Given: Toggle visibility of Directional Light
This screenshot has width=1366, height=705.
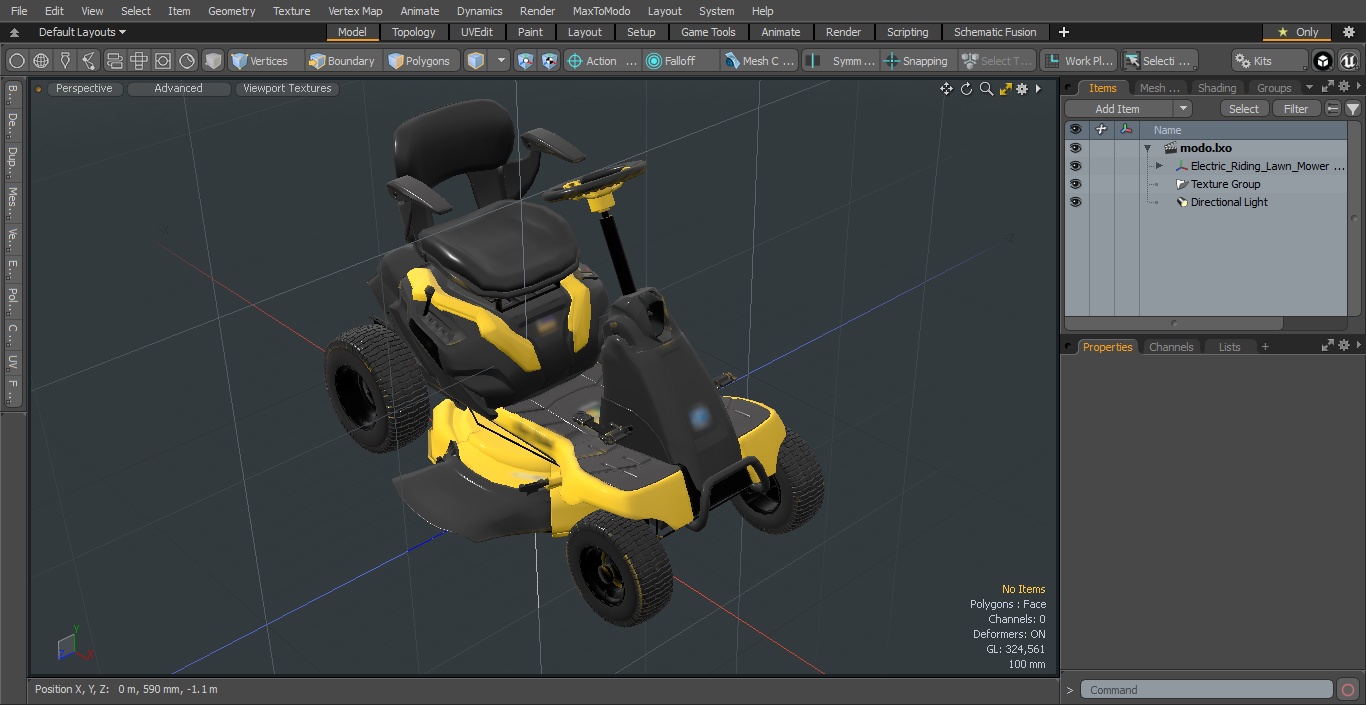Looking at the screenshot, I should 1075,202.
